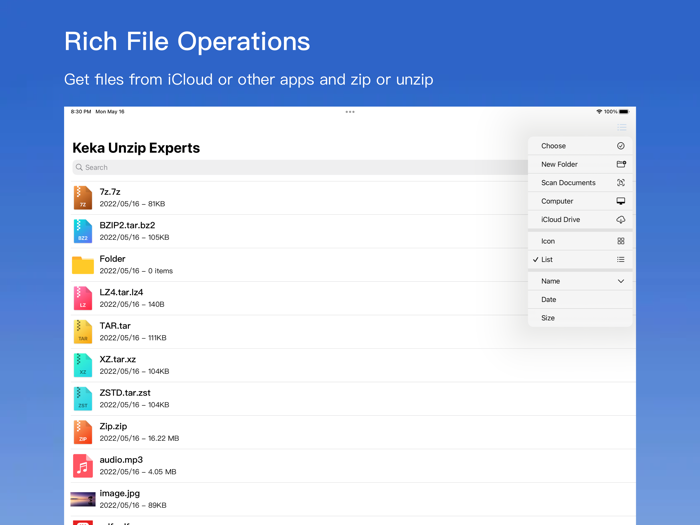Image resolution: width=700 pixels, height=525 pixels.
Task: Open the Zip.zip file row
Action: pyautogui.click(x=300, y=432)
